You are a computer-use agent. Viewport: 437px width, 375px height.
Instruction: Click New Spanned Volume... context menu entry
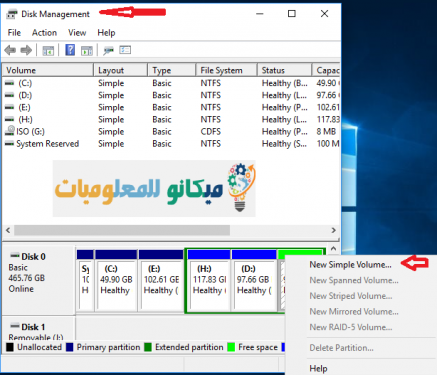click(x=354, y=280)
